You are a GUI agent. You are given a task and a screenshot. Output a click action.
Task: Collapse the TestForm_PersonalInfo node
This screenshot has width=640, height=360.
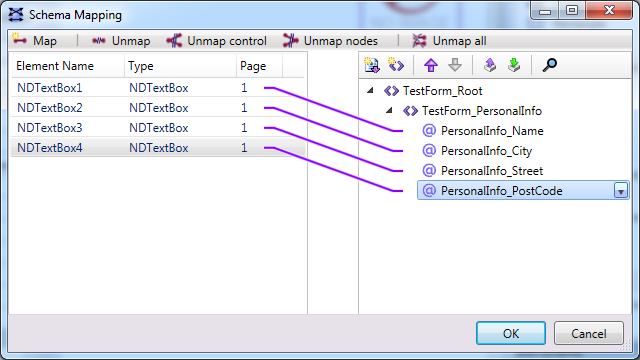(389, 111)
